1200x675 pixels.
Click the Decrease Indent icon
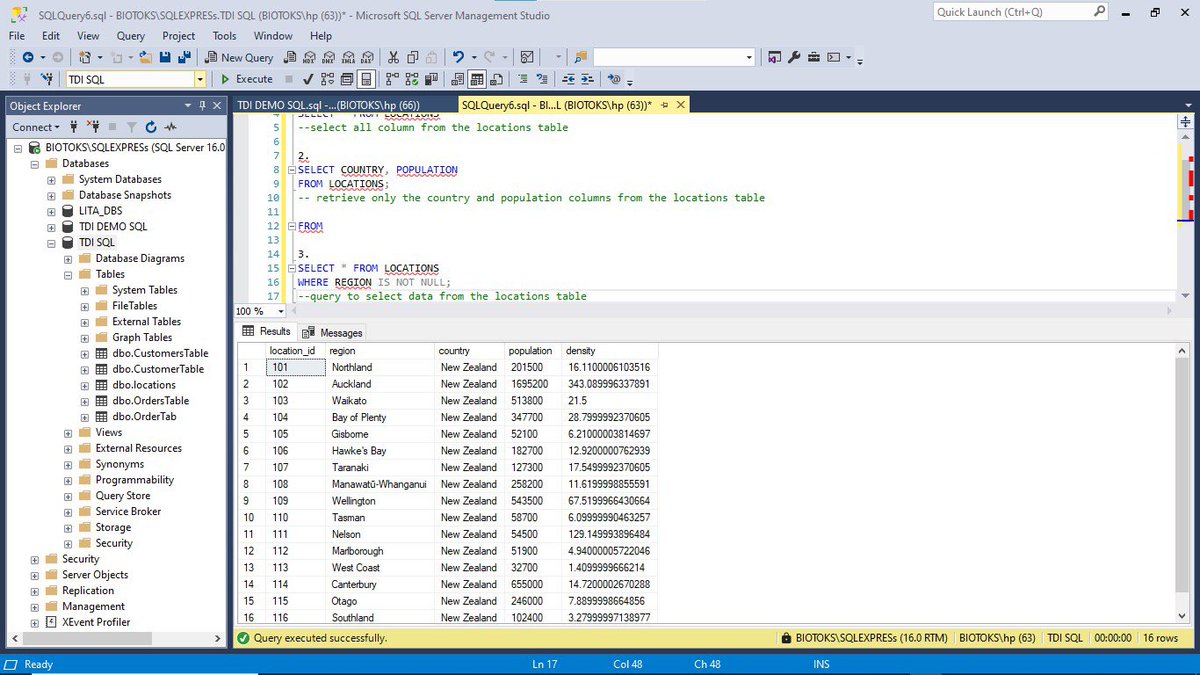(568, 79)
